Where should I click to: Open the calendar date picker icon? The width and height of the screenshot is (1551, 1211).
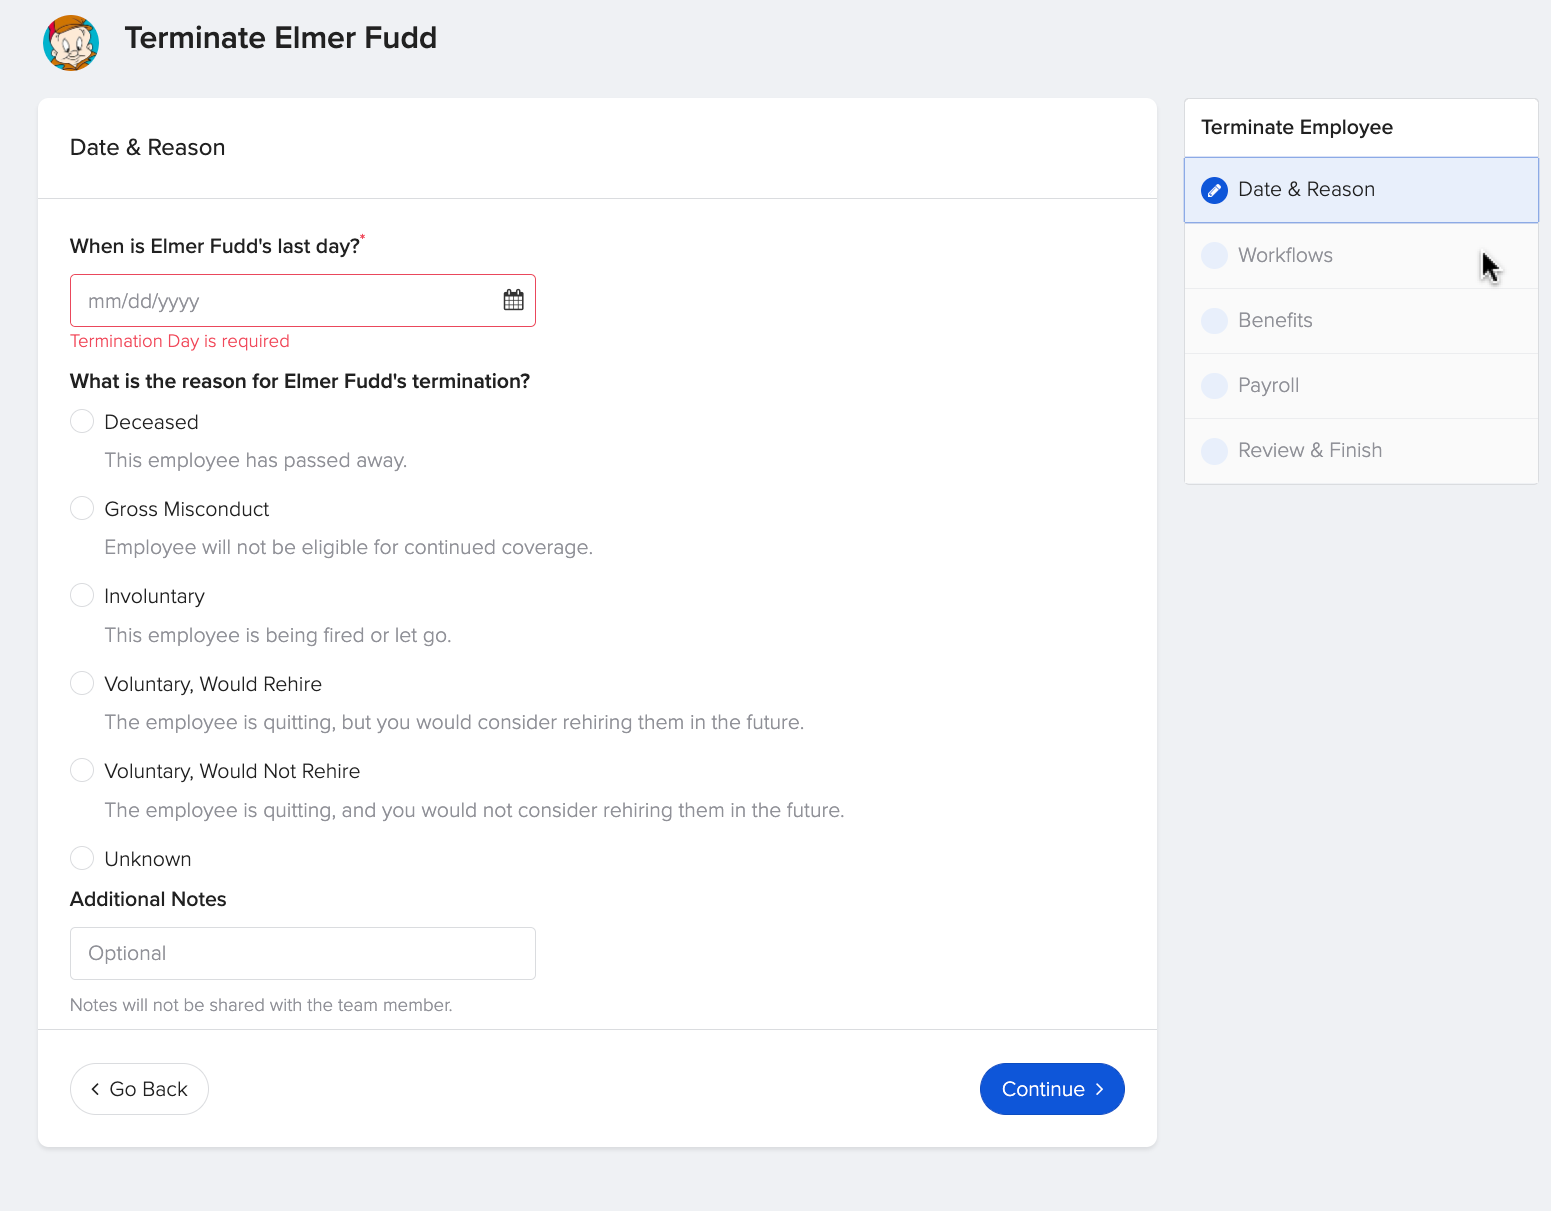click(513, 300)
